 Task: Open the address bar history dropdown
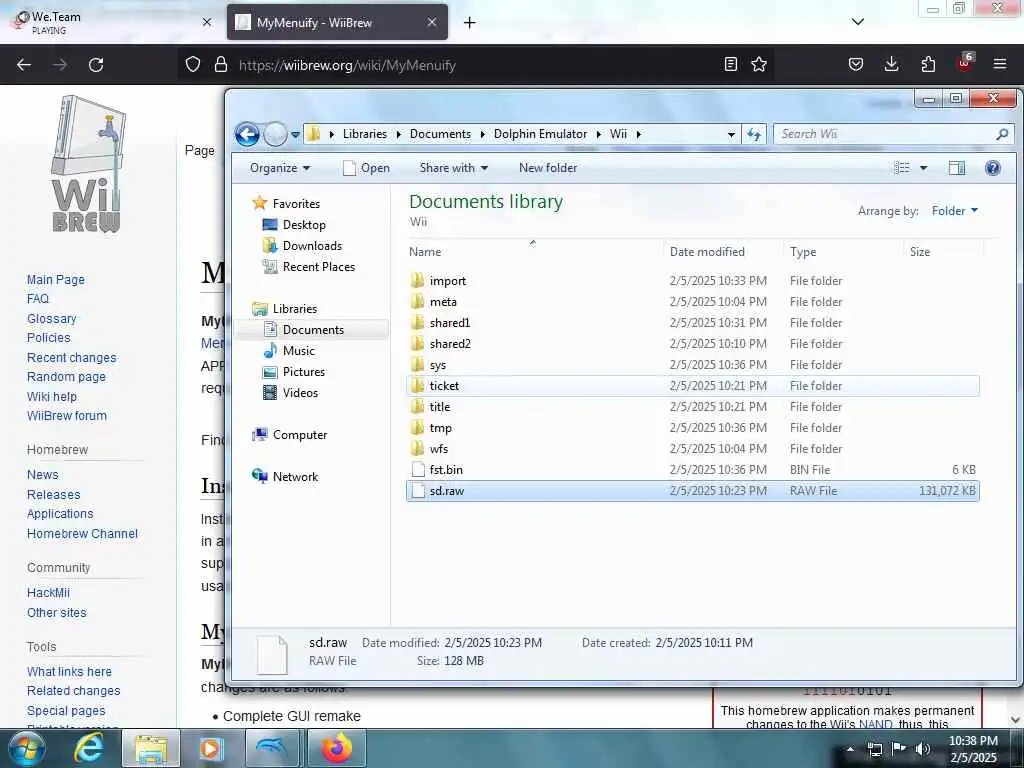click(x=731, y=135)
